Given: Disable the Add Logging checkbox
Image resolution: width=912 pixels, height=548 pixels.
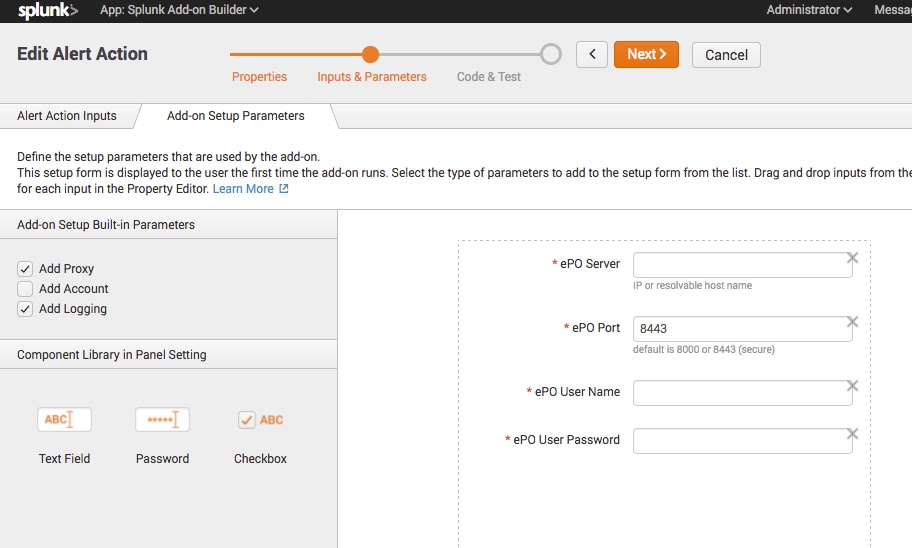Looking at the screenshot, I should (25, 309).
